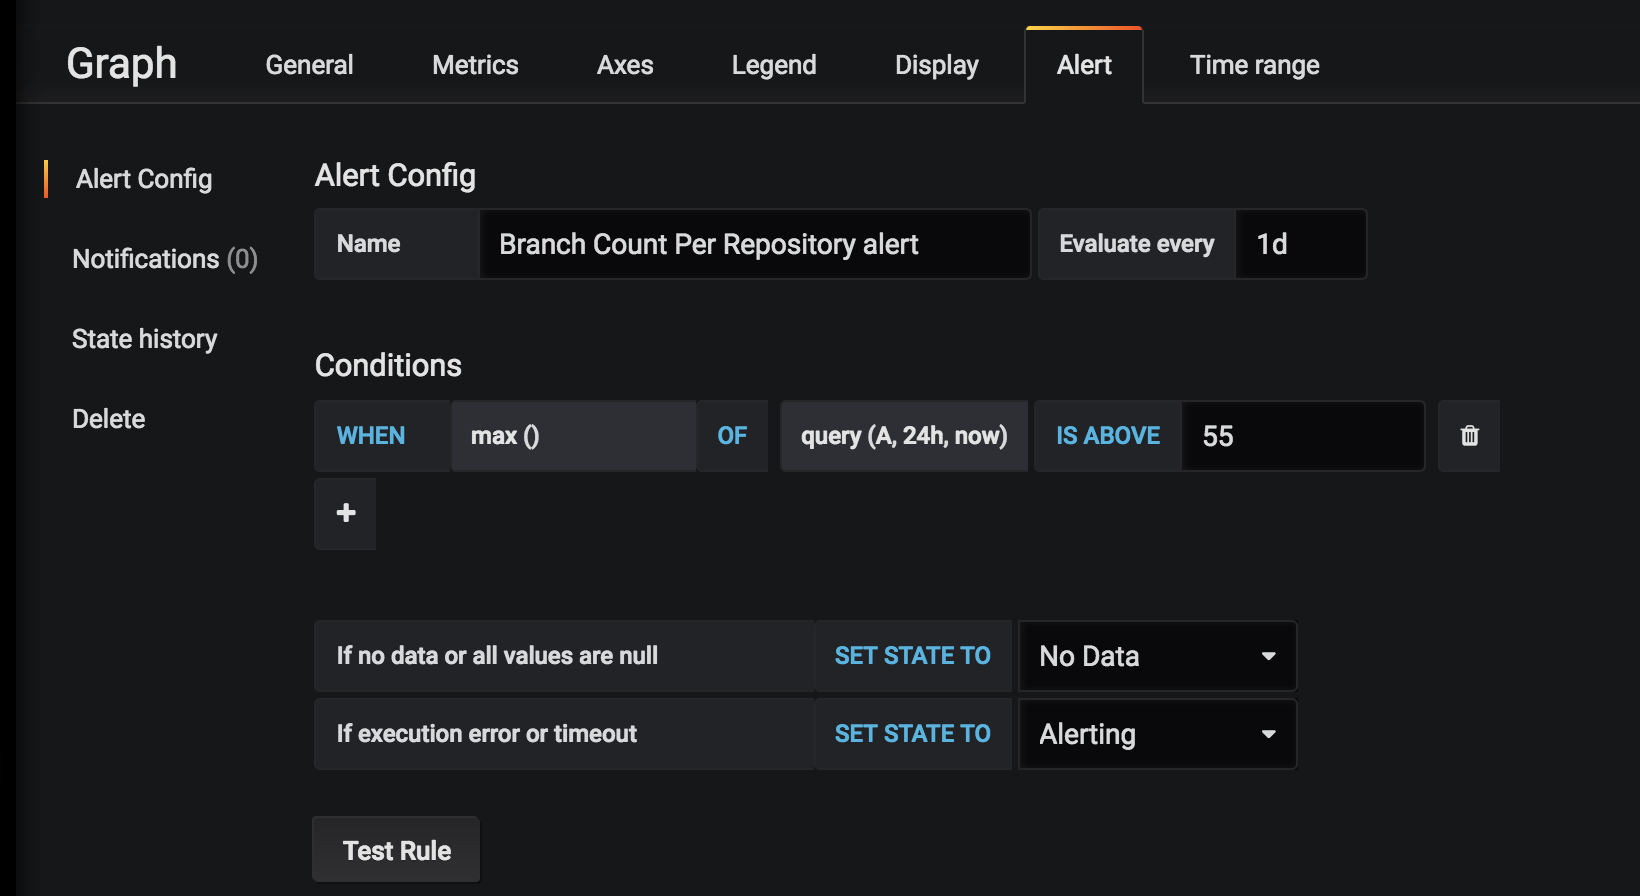
Task: Switch to the Metrics tab
Action: click(475, 65)
